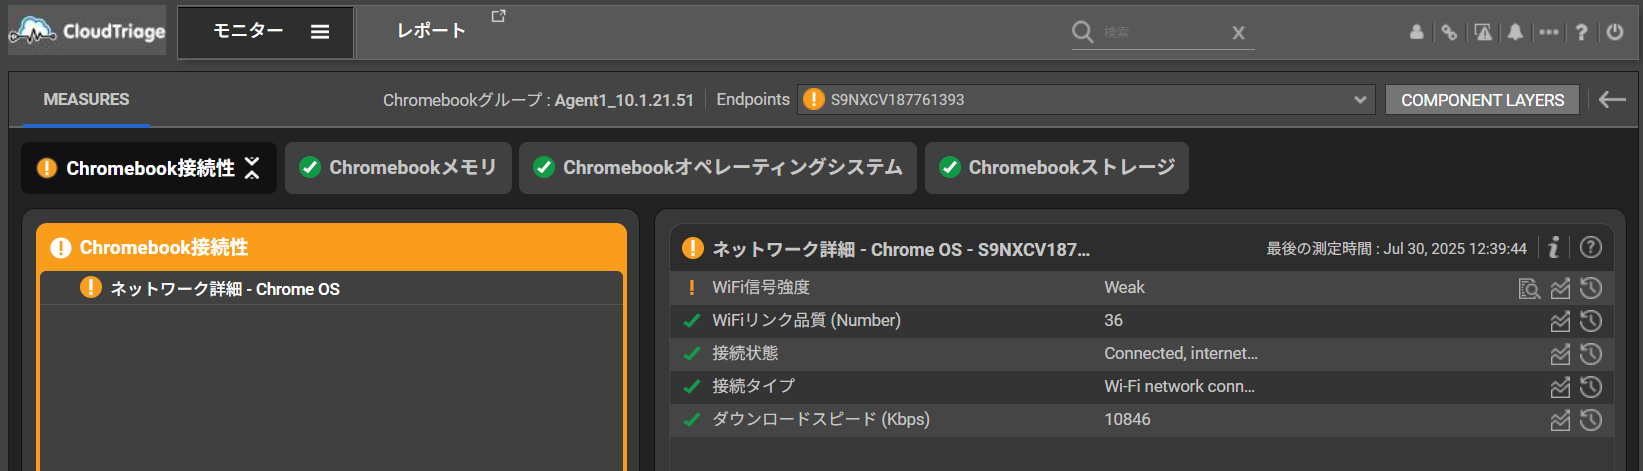Switch to the Chromebookメモリ tab
The width and height of the screenshot is (1643, 471).
tap(398, 168)
